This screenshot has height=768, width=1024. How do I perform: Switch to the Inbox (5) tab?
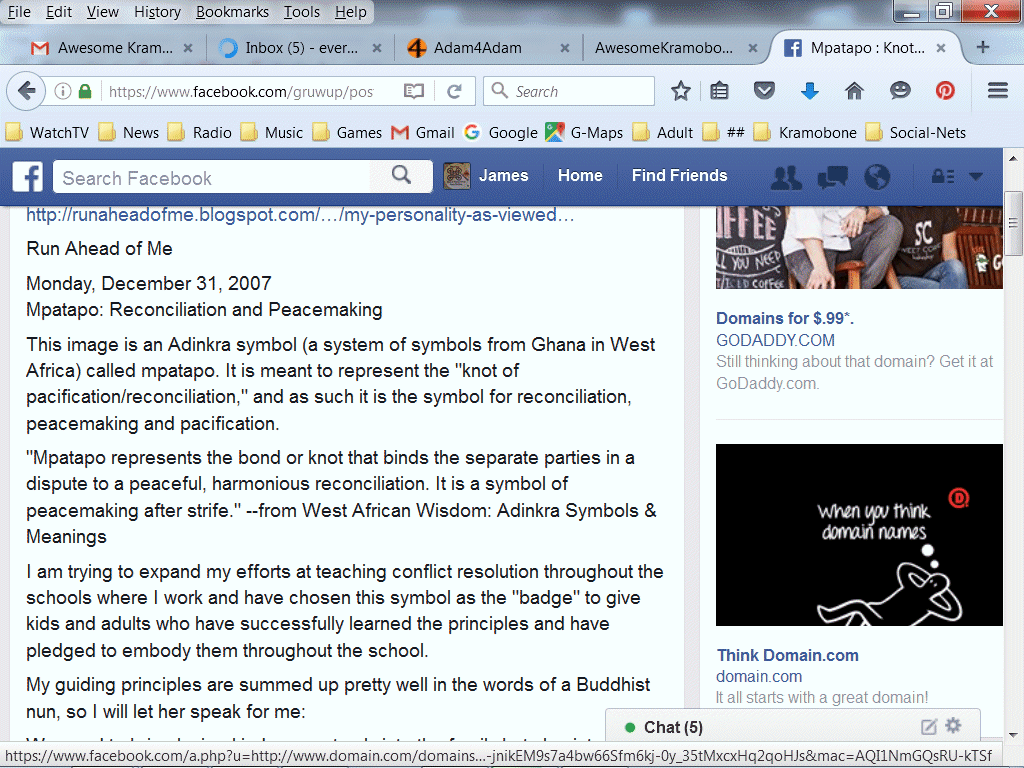point(302,48)
